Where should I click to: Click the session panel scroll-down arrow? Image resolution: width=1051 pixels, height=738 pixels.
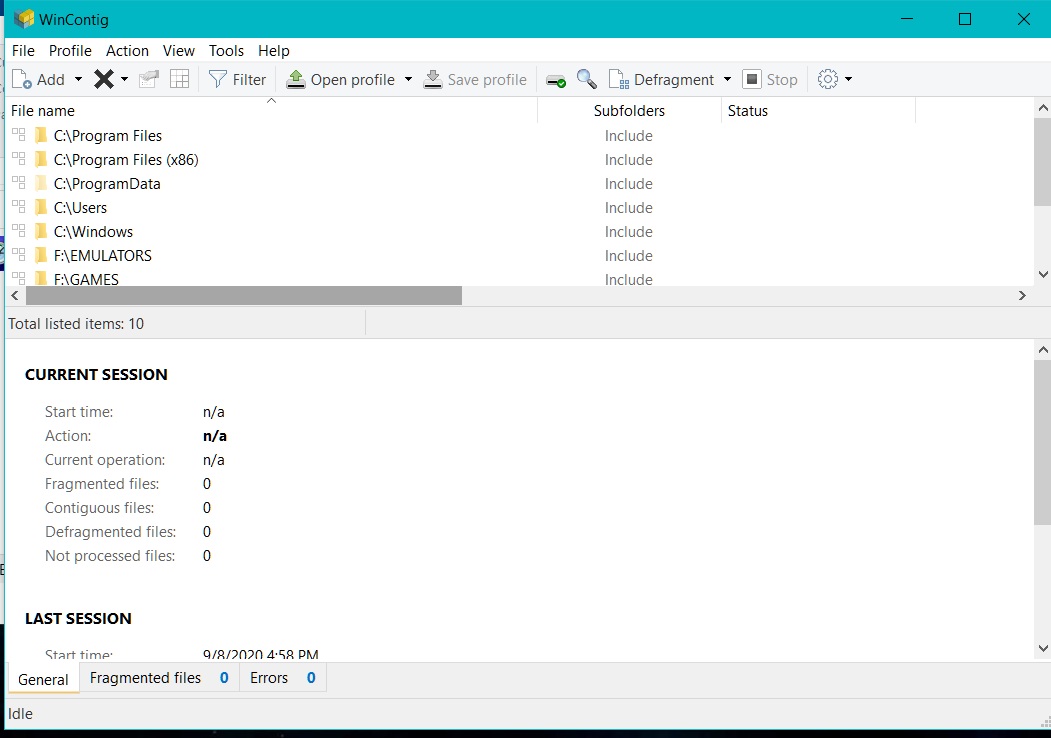1042,648
